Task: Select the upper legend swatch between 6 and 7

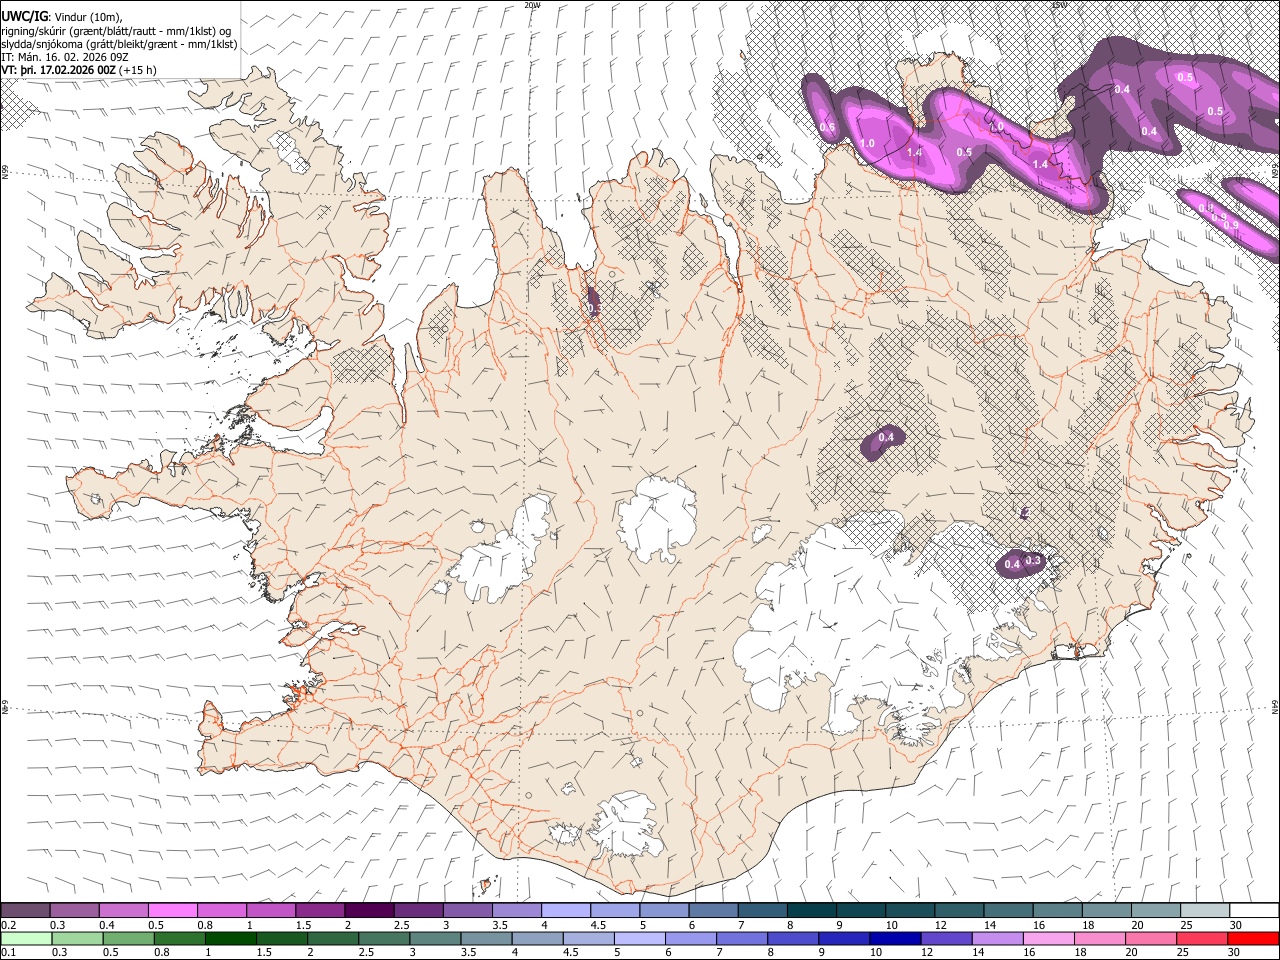Action: point(712,910)
